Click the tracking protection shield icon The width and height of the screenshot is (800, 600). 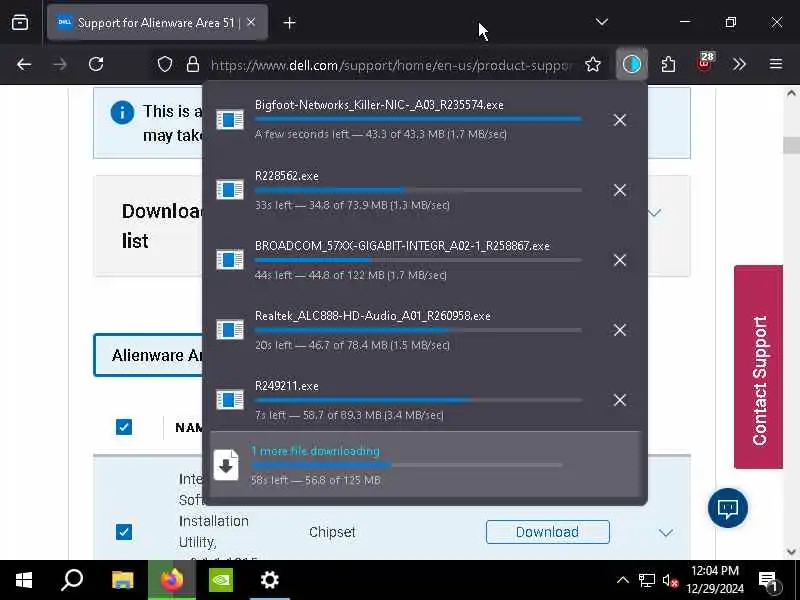(x=164, y=64)
